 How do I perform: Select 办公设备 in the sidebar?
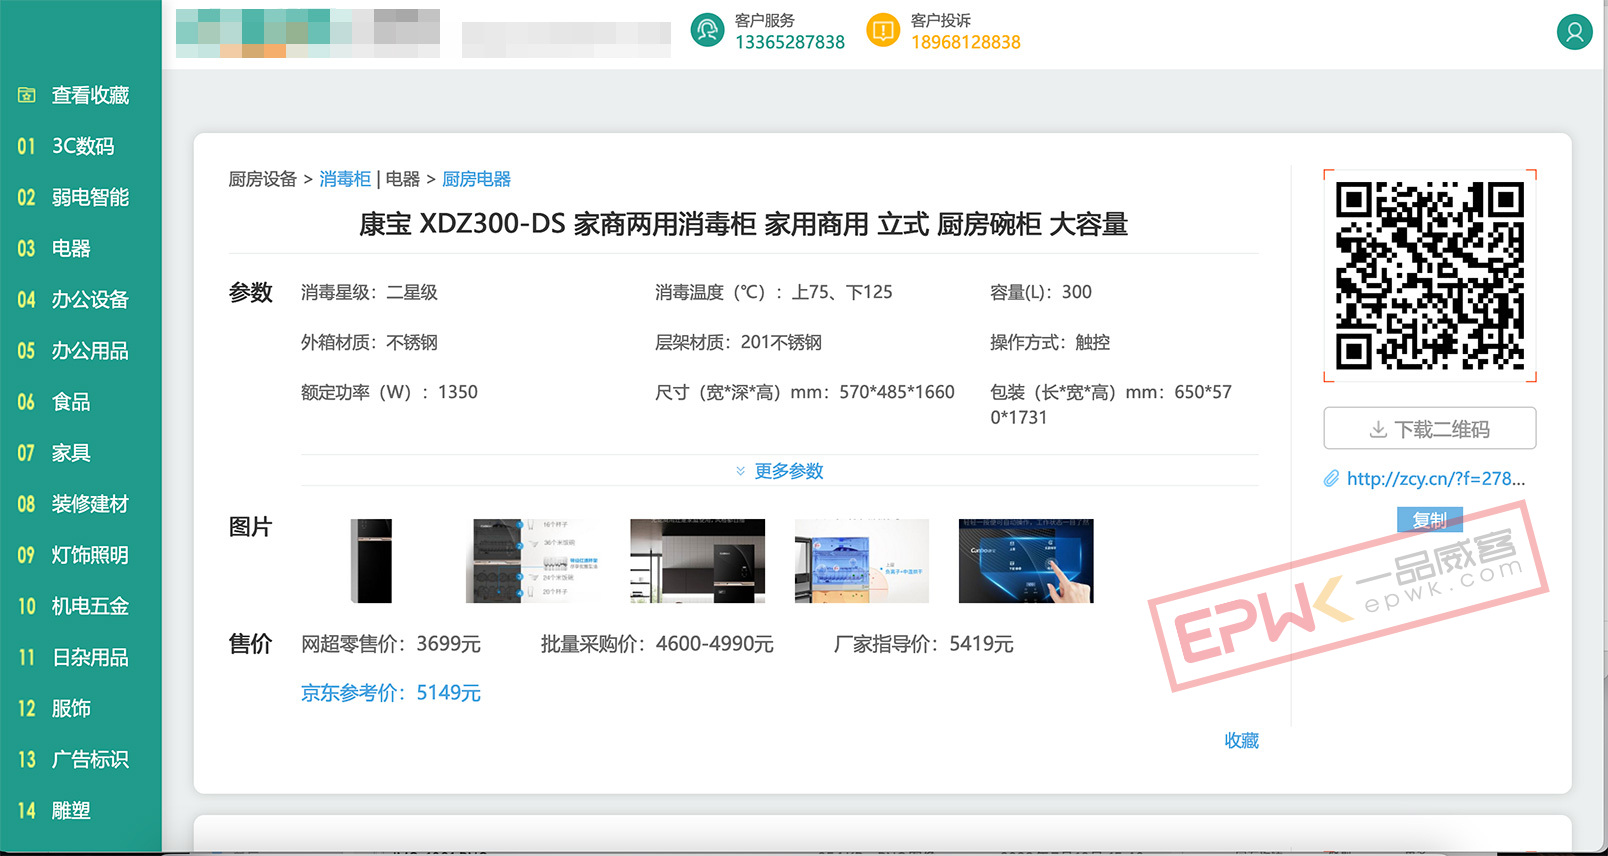89,299
